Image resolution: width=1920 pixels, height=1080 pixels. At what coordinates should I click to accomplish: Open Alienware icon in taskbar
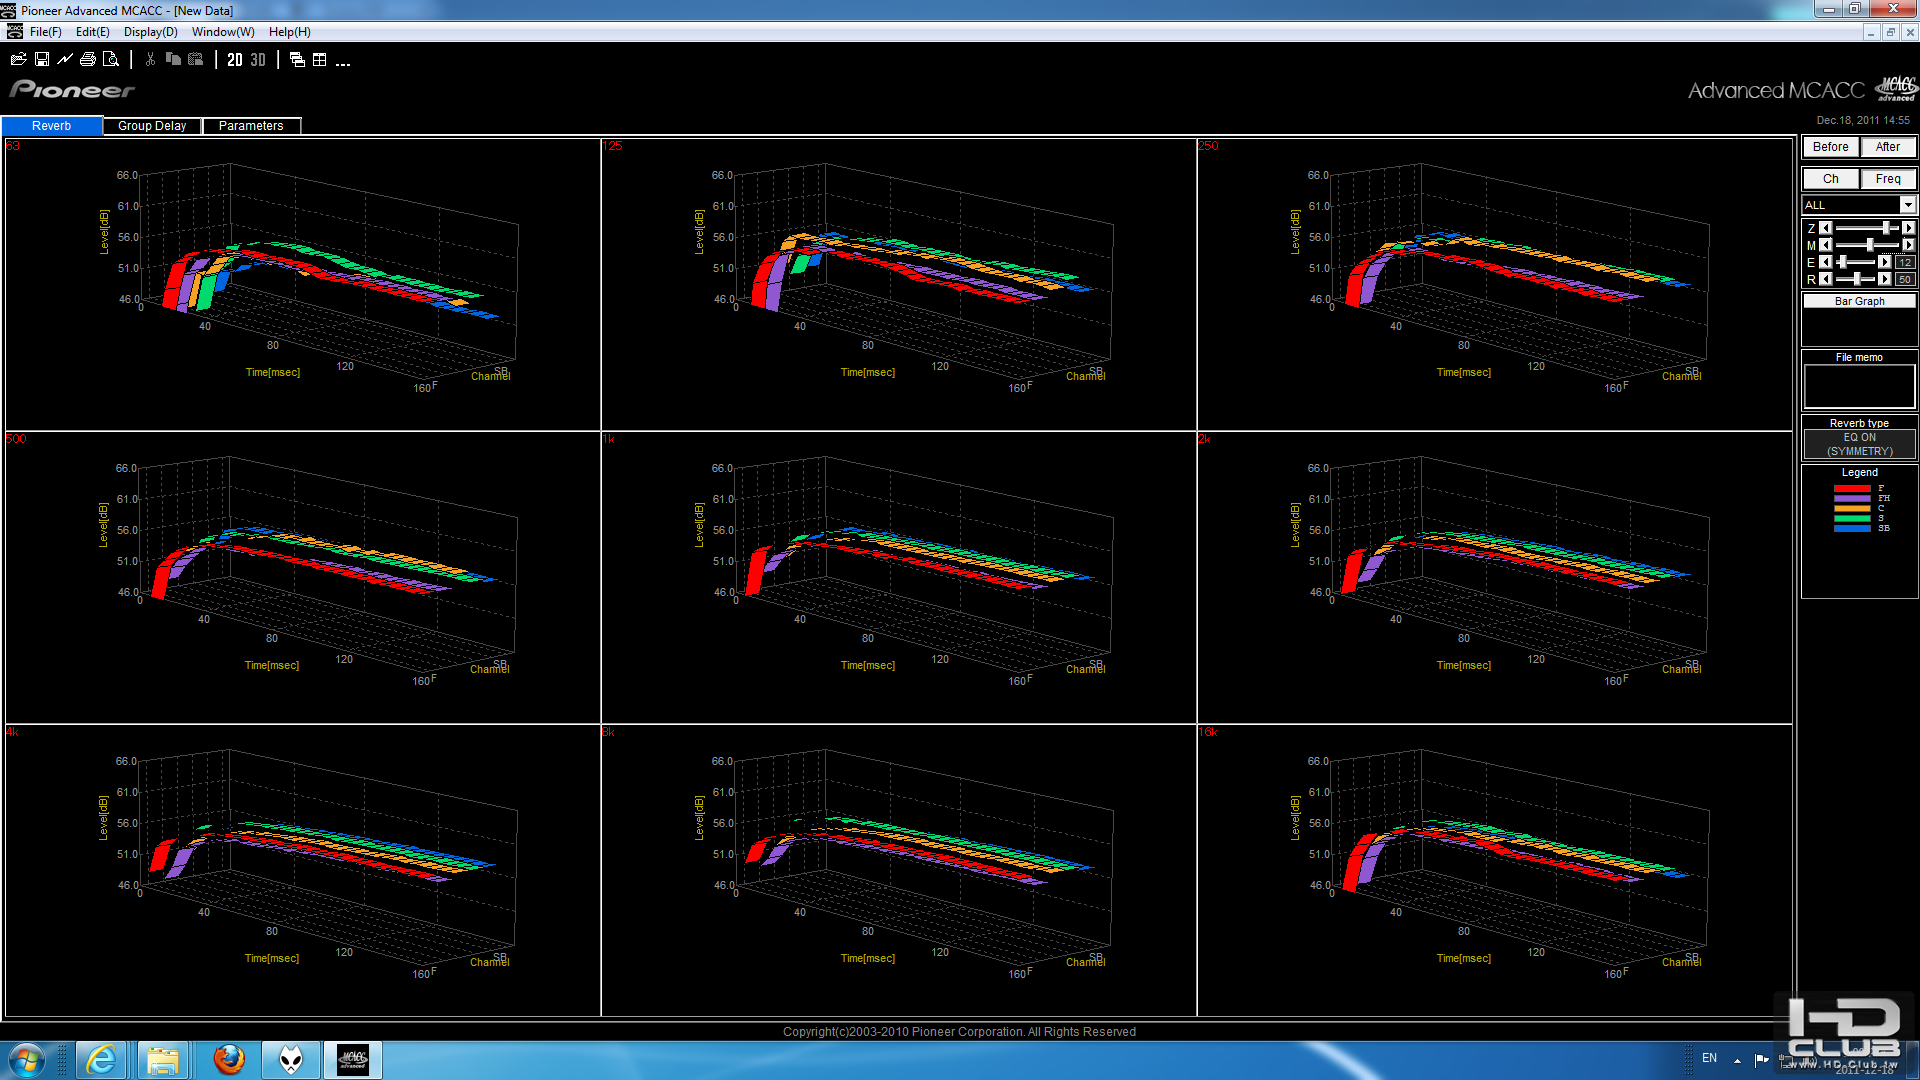tap(291, 1060)
